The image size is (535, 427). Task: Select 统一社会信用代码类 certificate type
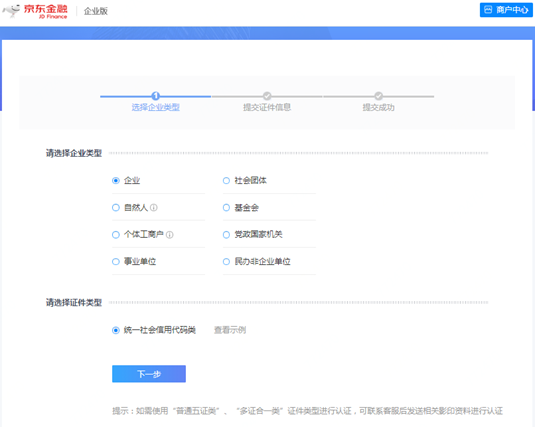116,330
